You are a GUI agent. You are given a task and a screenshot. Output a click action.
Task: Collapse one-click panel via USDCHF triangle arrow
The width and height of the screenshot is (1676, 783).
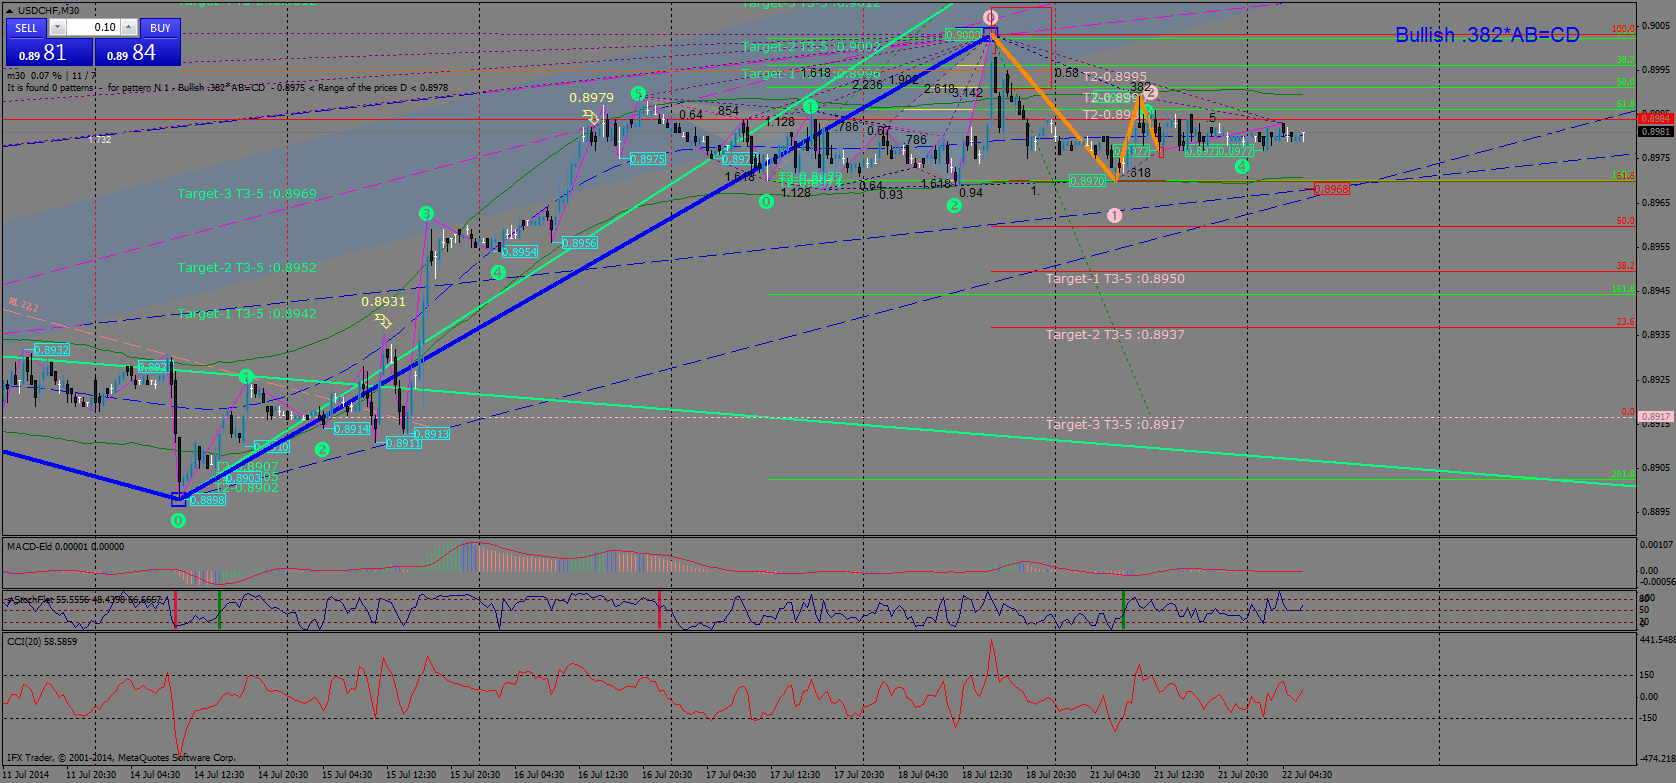(x=10, y=10)
